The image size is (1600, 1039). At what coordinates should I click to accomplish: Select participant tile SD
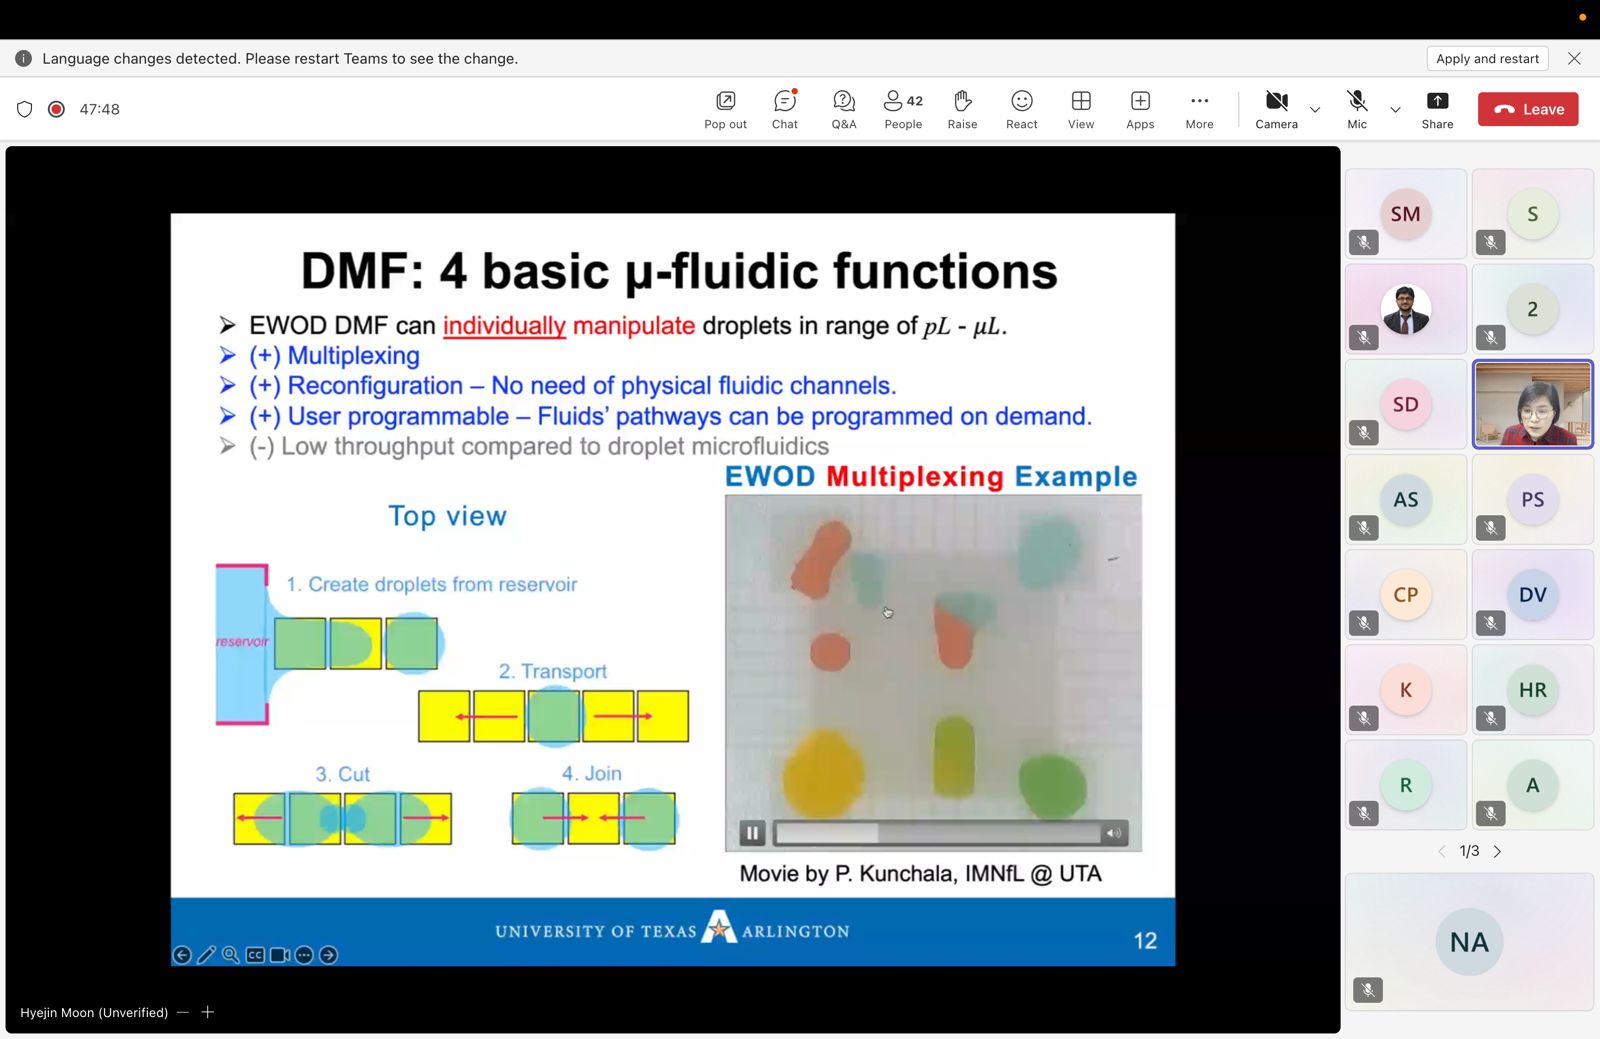(1405, 404)
